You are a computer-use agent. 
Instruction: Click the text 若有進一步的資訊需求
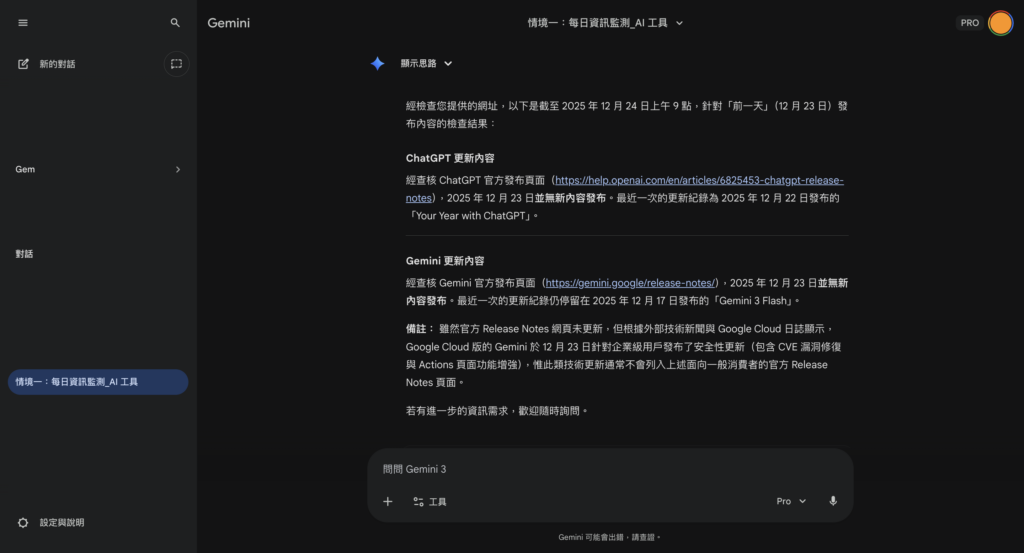tap(456, 411)
